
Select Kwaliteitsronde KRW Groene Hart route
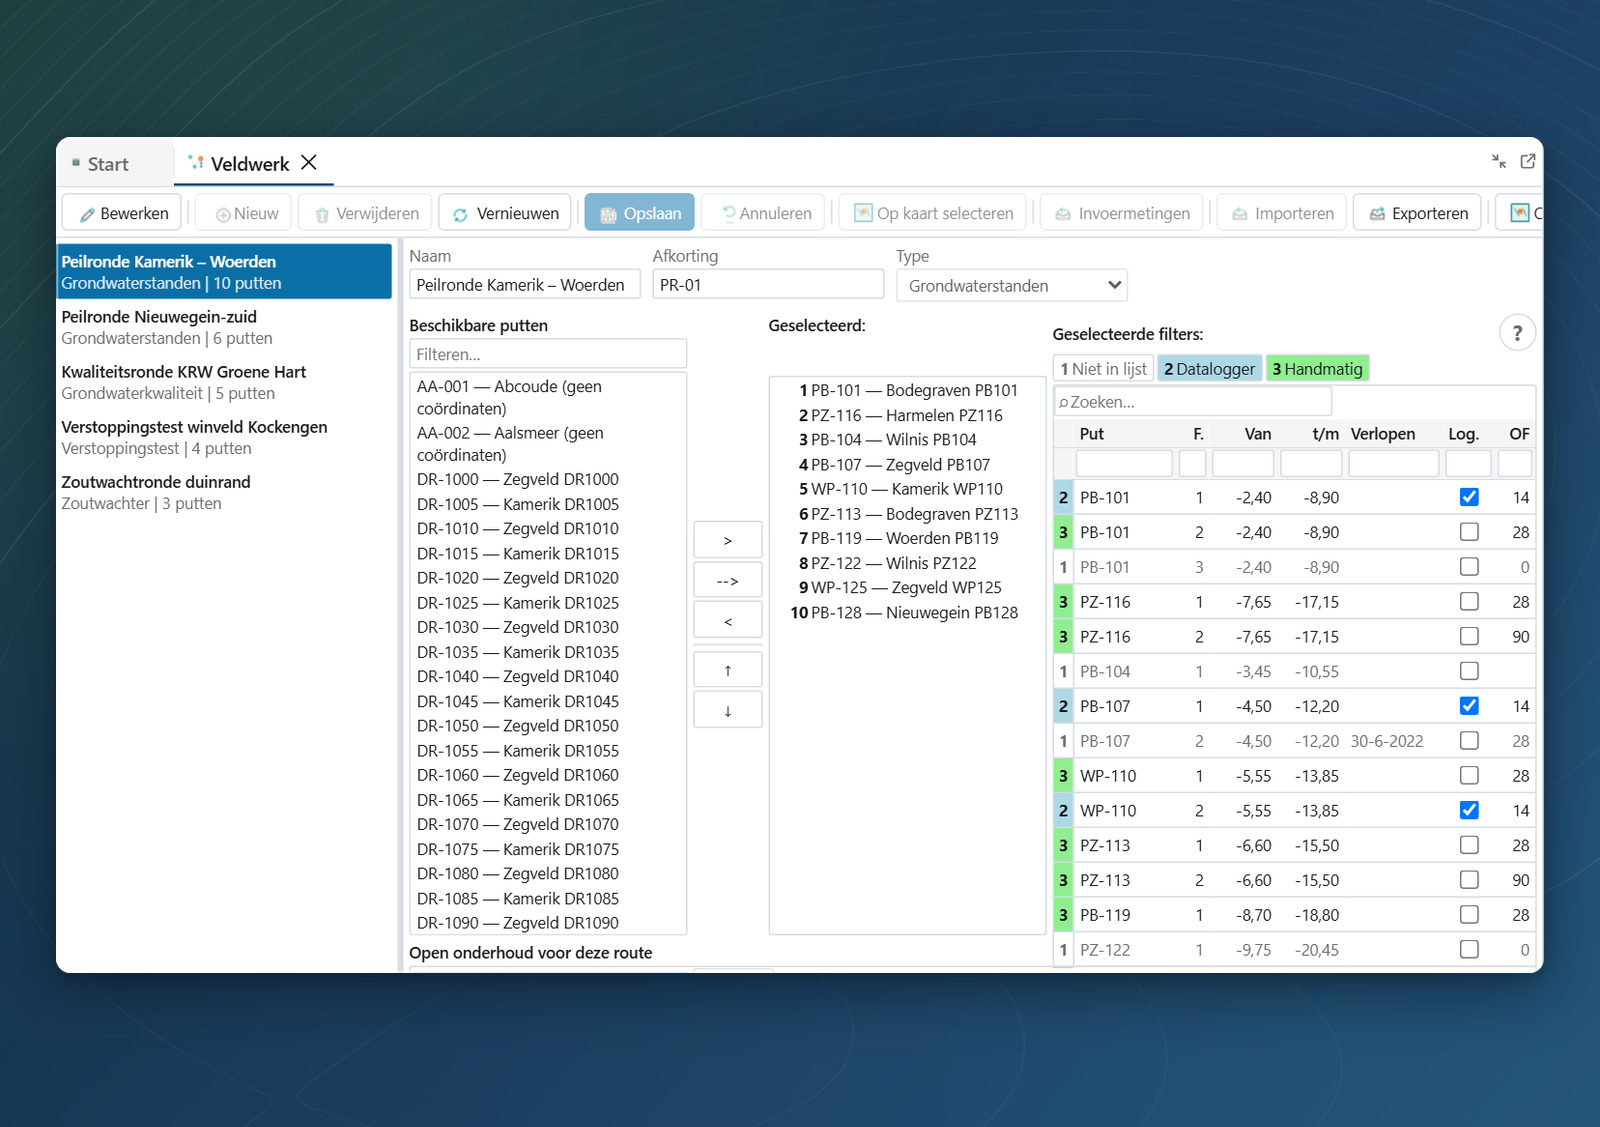[224, 382]
